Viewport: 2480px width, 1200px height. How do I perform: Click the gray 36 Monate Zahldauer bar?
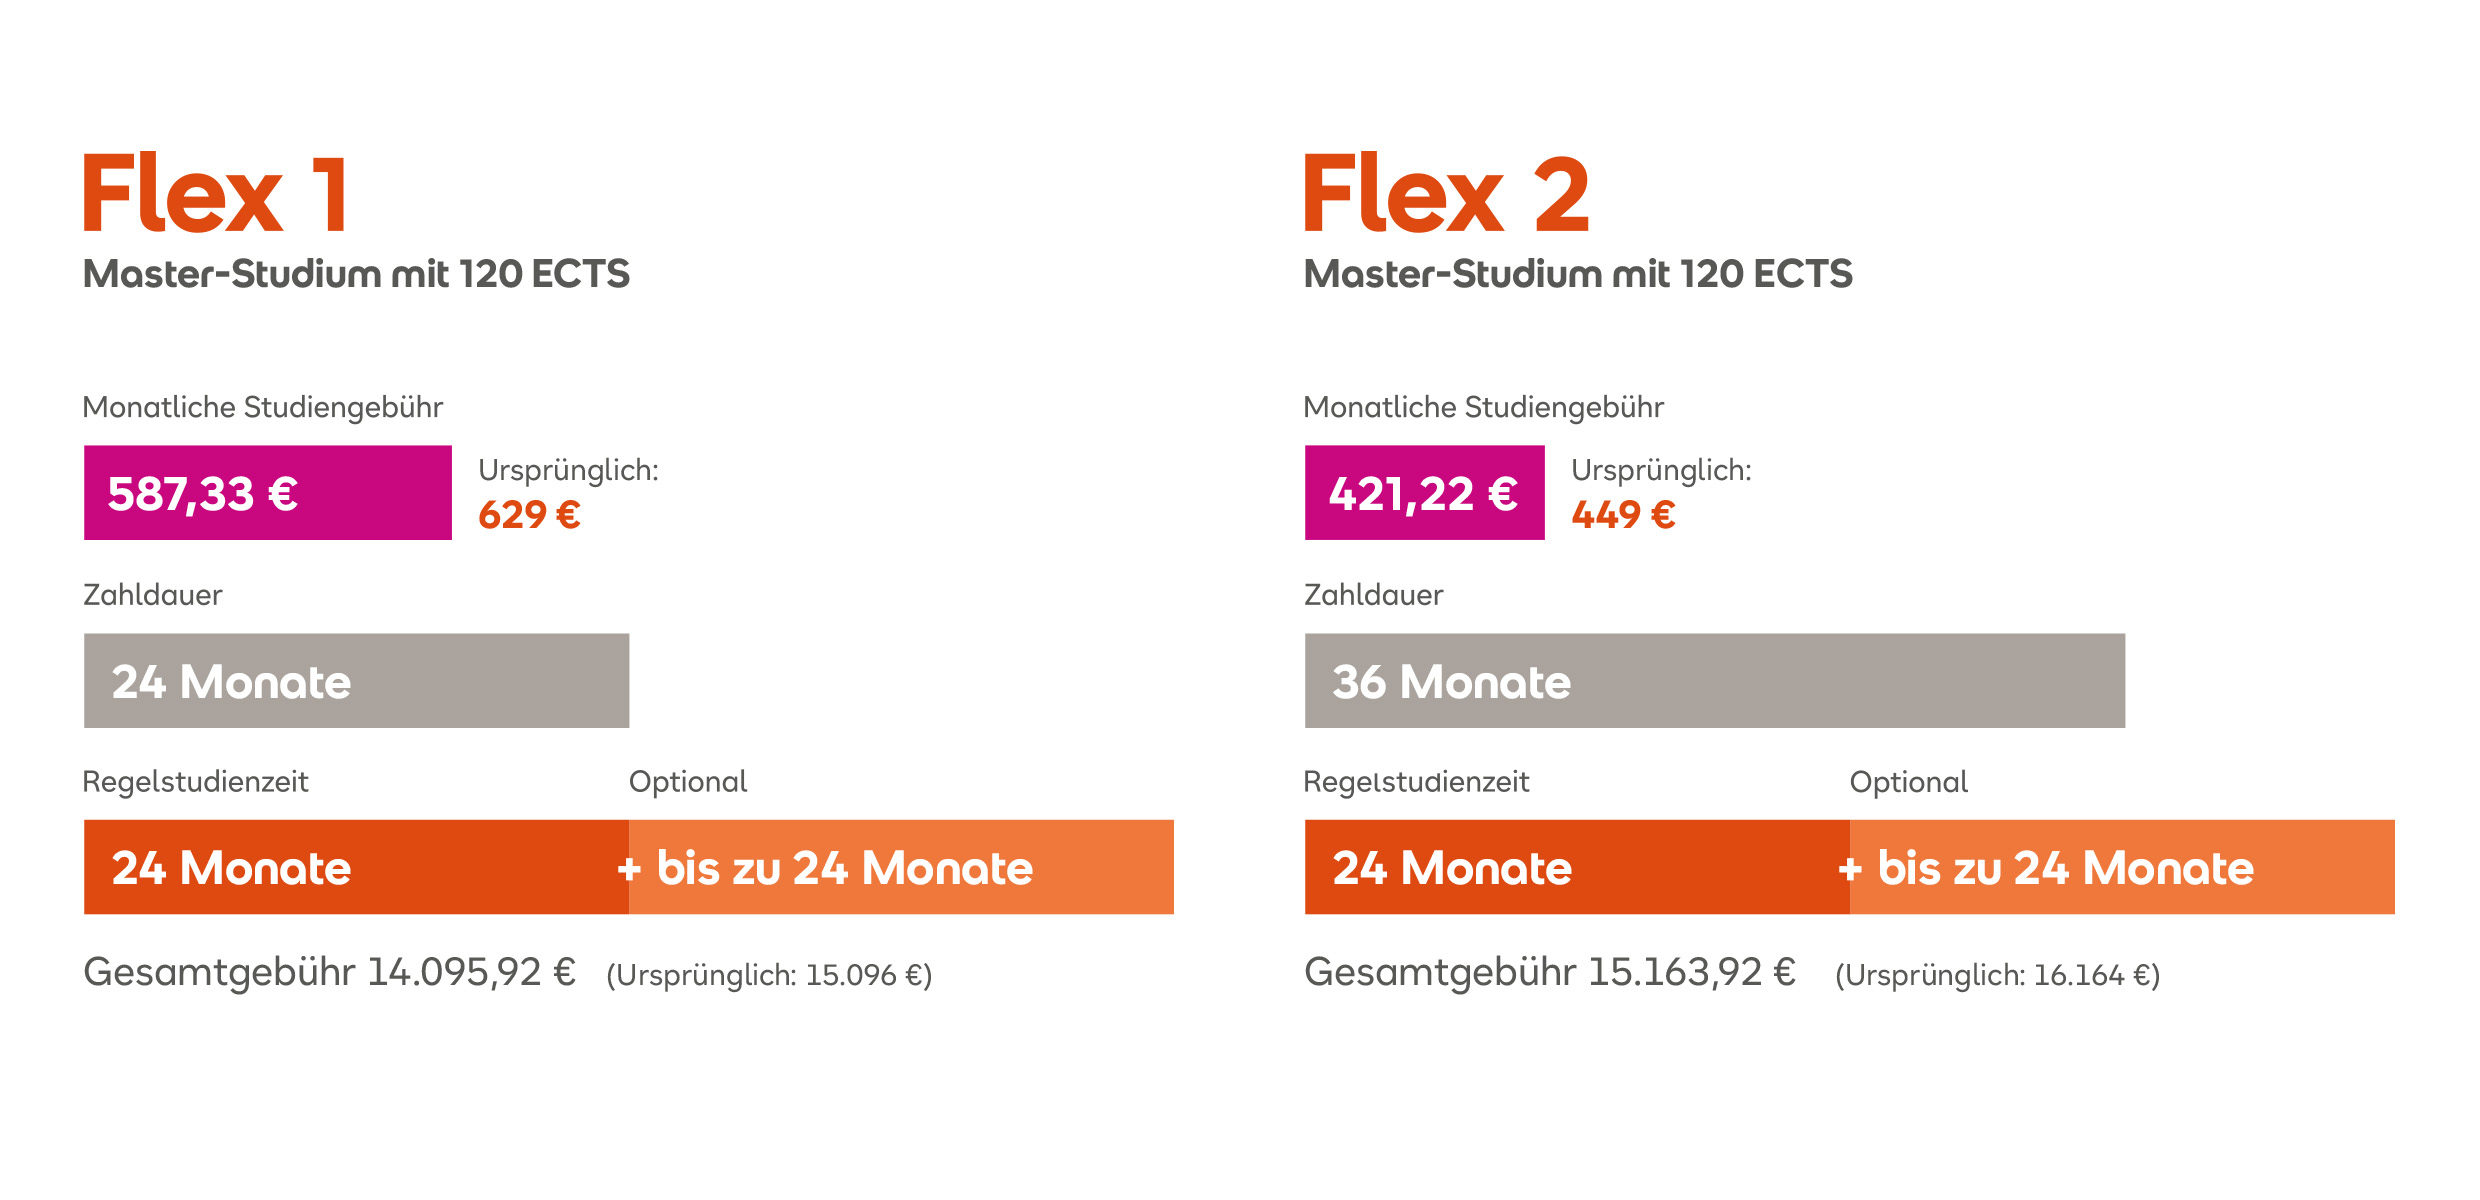[x=1715, y=681]
